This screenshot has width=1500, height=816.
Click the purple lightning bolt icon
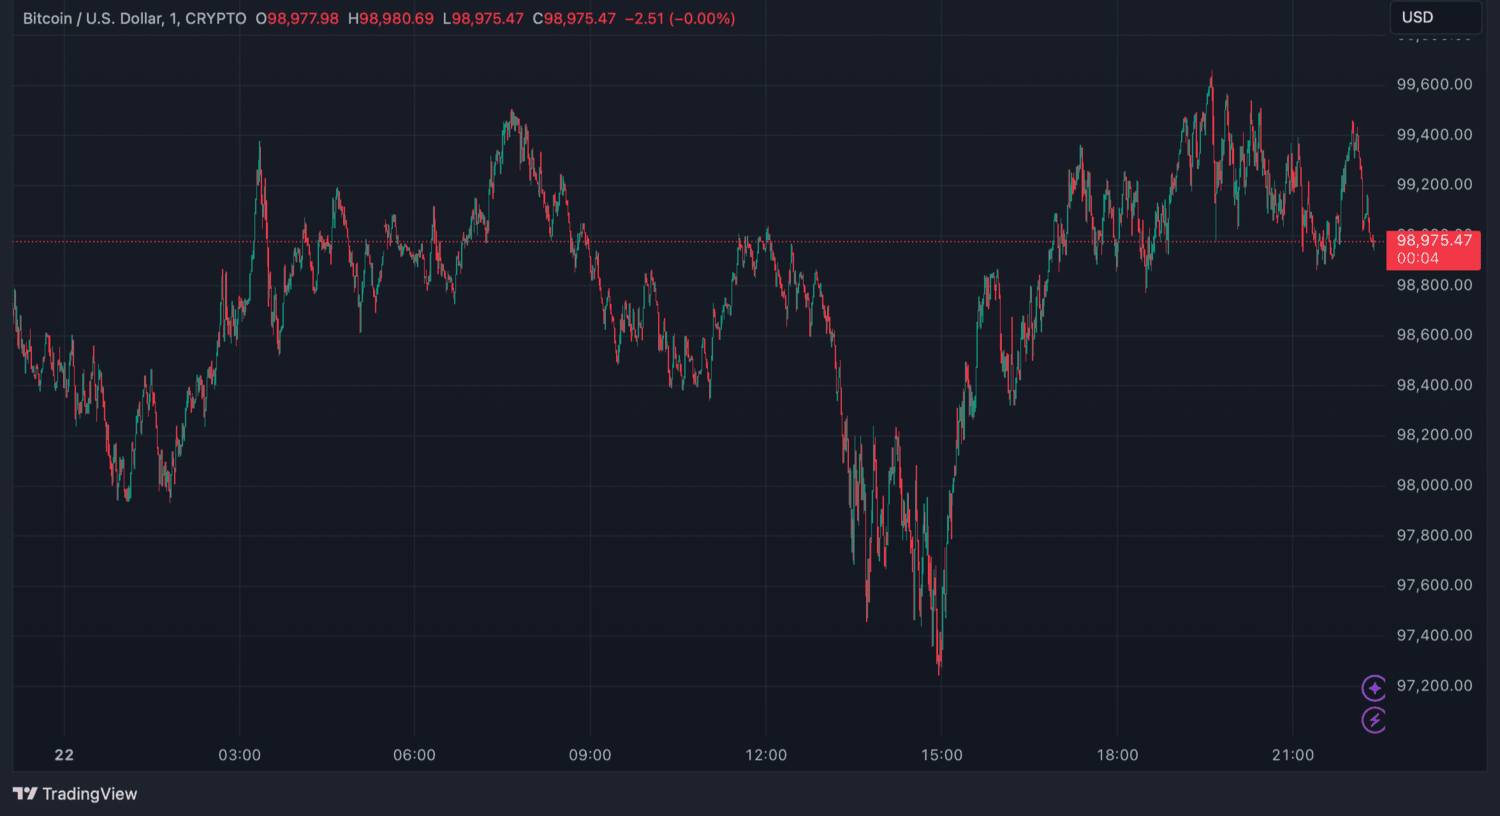1374,720
